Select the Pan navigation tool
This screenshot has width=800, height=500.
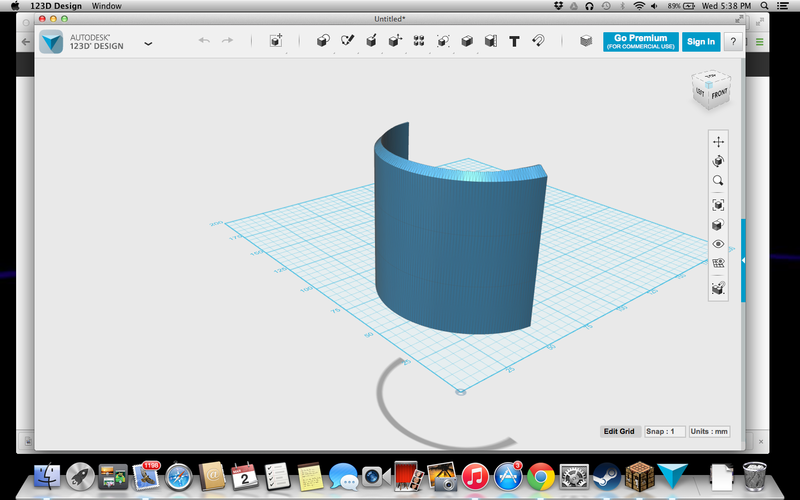718,142
